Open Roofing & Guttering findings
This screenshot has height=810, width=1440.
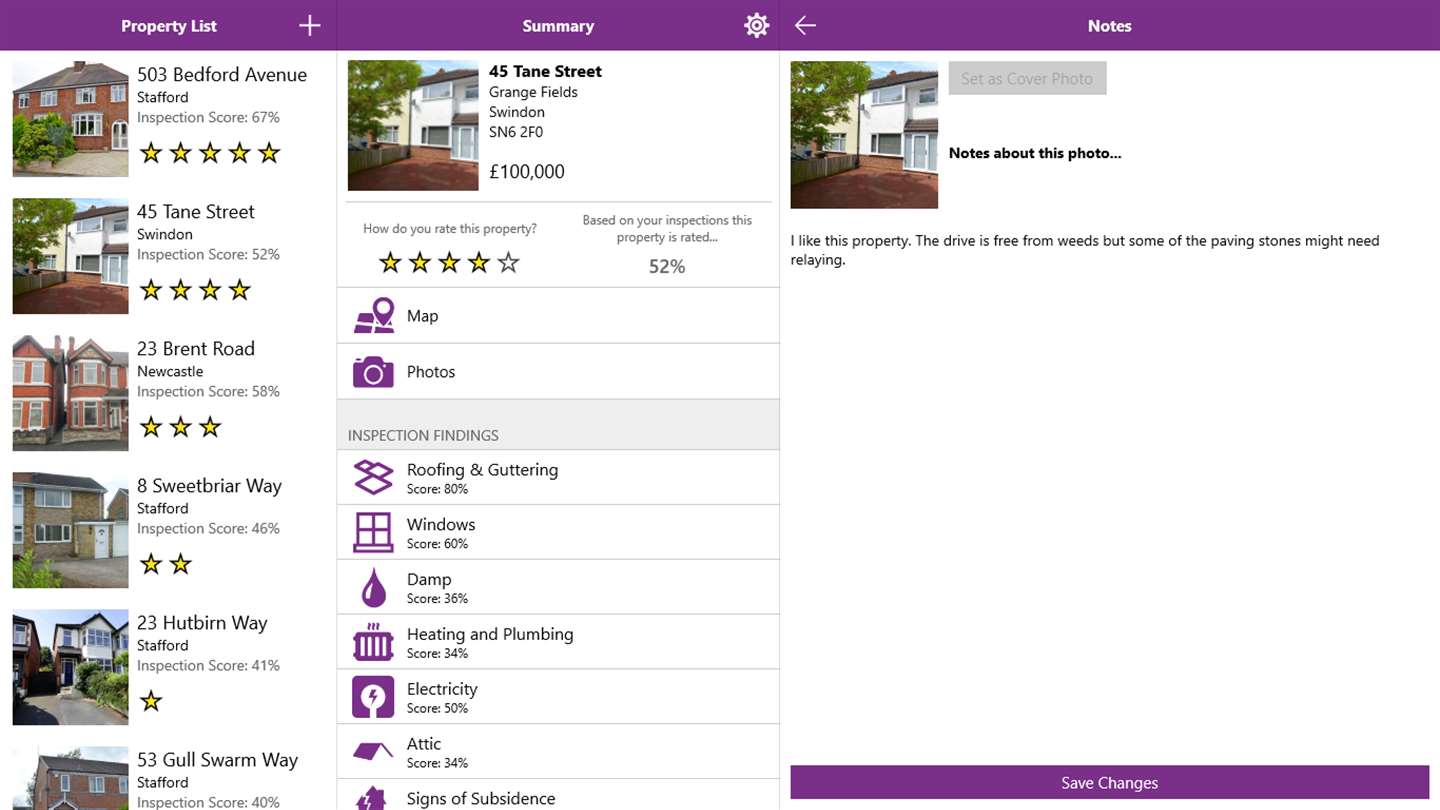558,478
